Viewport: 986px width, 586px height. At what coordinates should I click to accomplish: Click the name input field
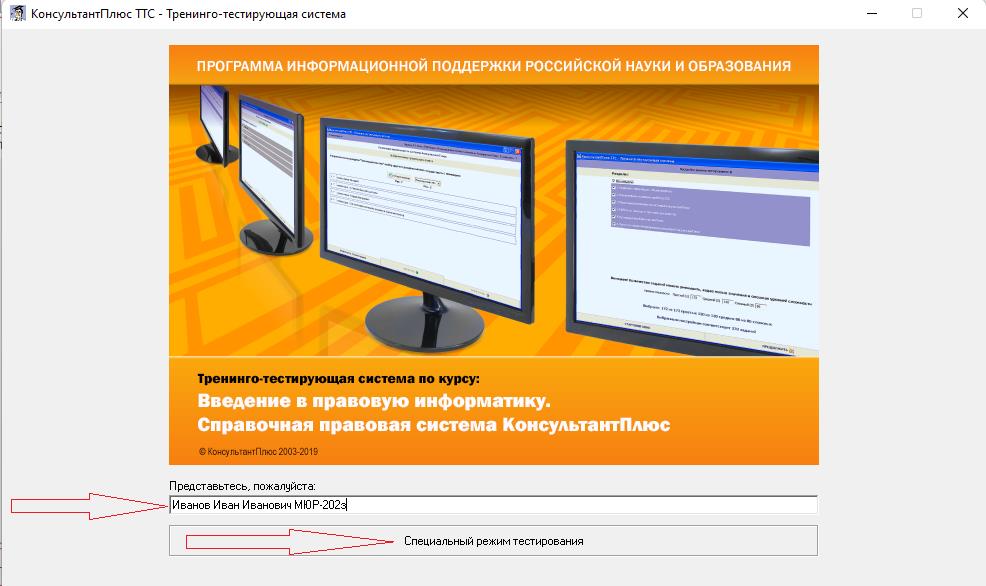pyautogui.click(x=494, y=504)
